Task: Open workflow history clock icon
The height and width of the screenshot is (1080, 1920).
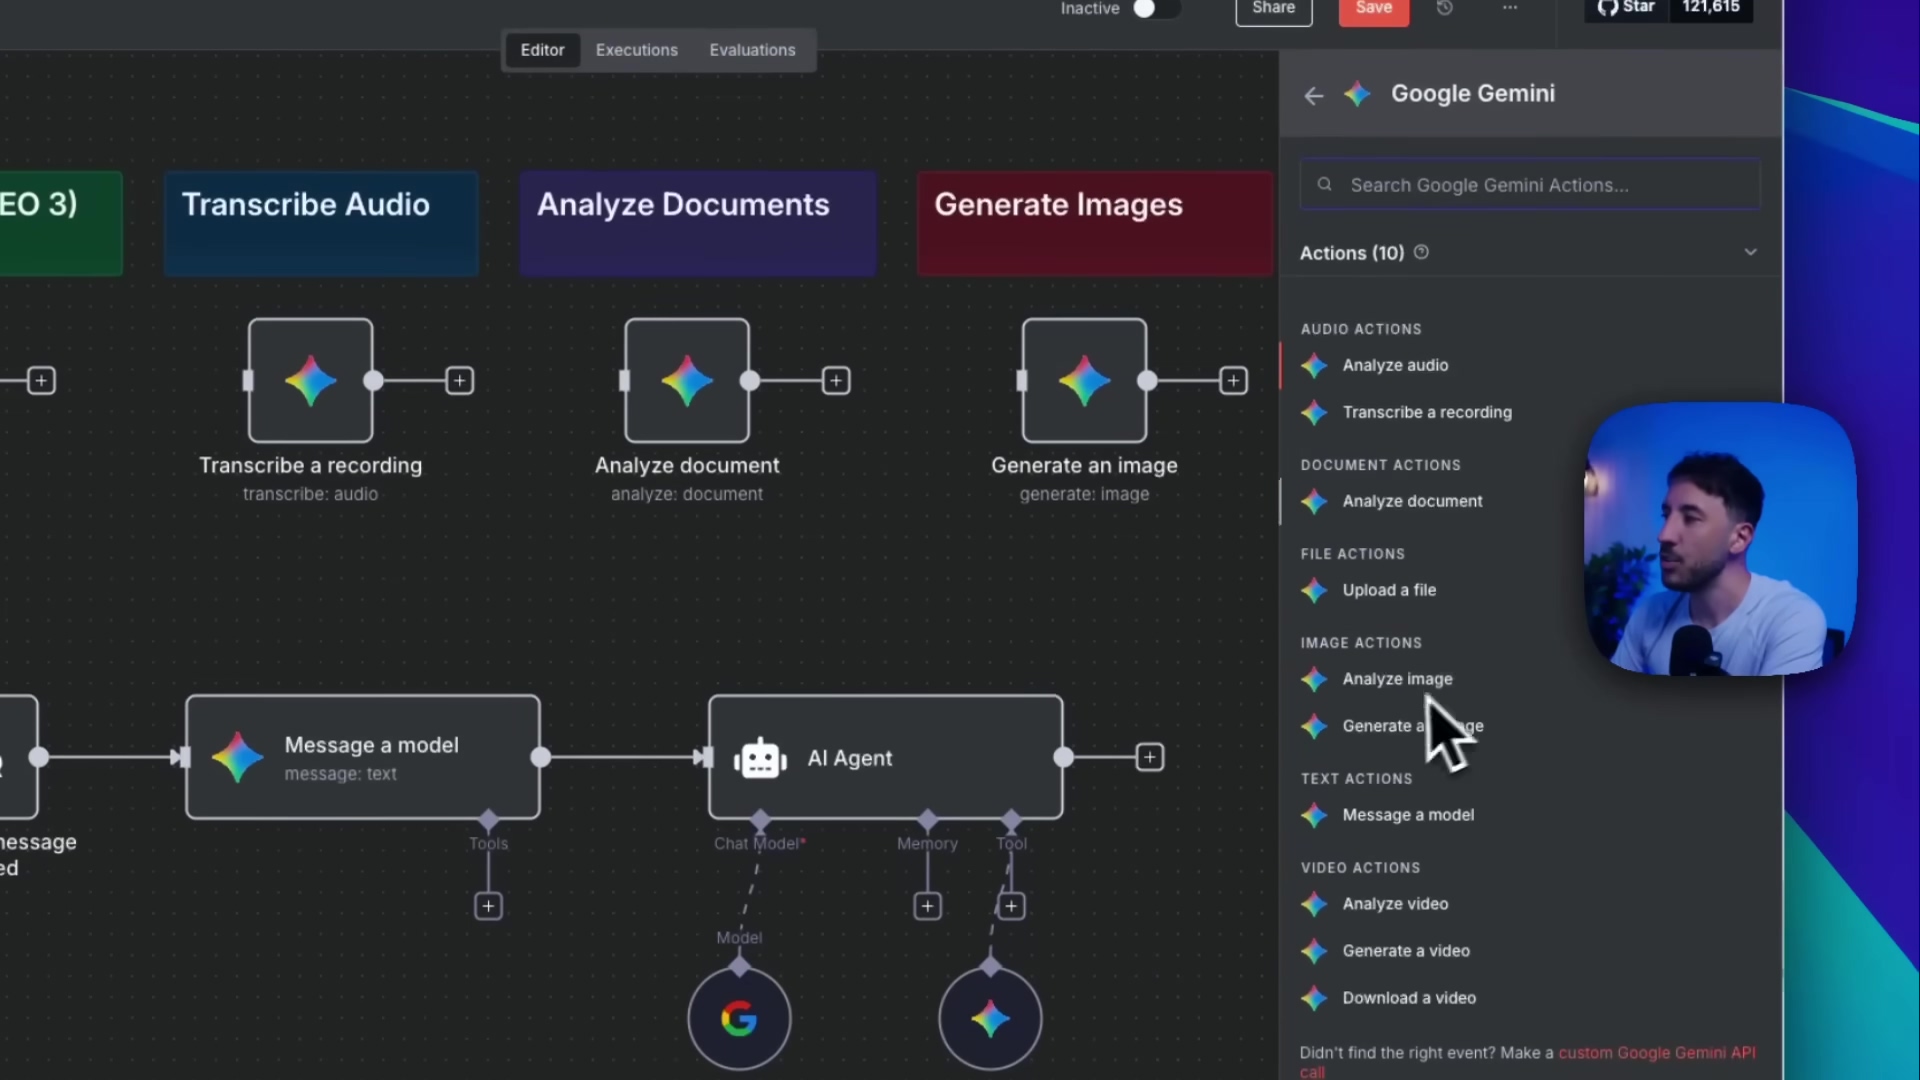Action: [1445, 8]
